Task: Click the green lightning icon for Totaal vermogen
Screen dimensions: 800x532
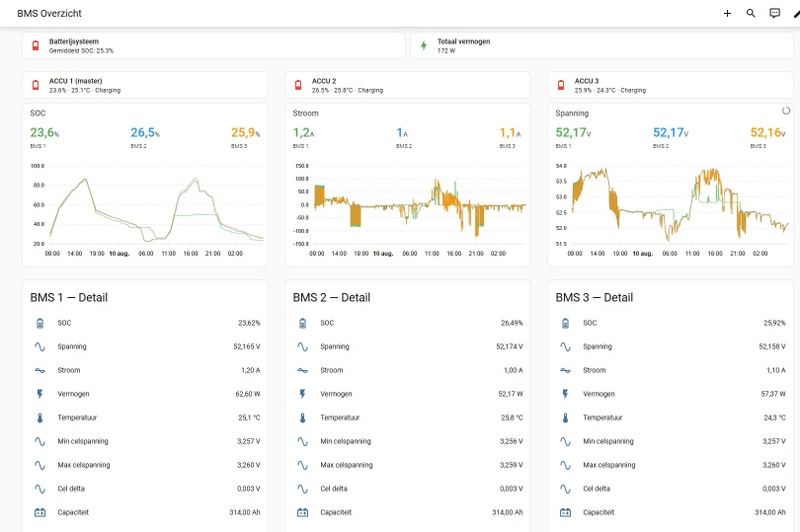Action: pyautogui.click(x=423, y=45)
